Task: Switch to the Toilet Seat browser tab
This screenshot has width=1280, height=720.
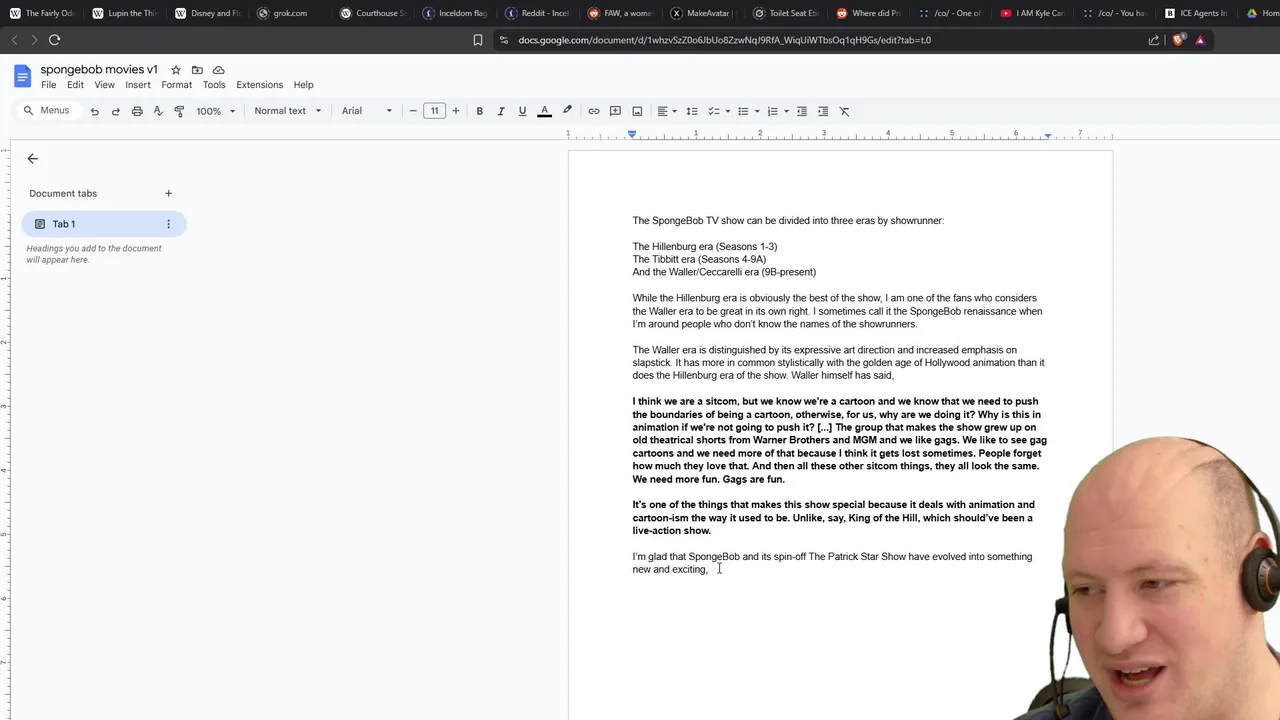Action: point(785,13)
